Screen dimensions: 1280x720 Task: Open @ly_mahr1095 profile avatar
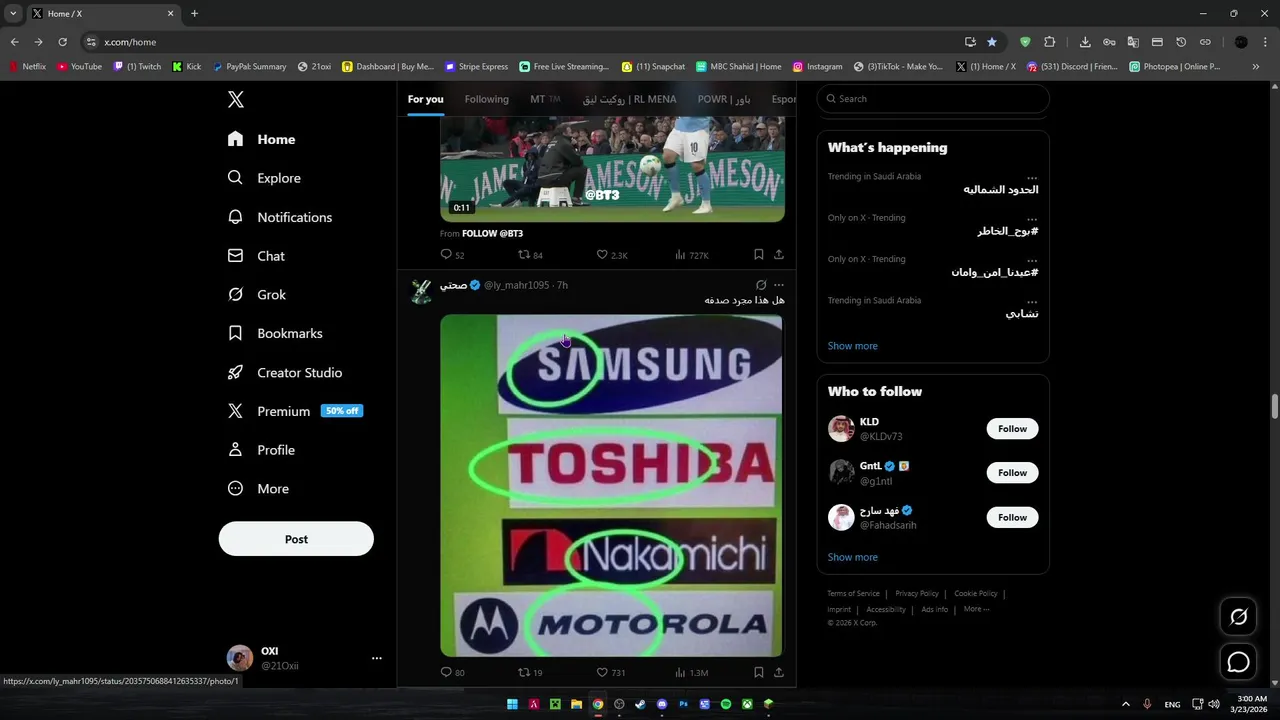click(421, 291)
